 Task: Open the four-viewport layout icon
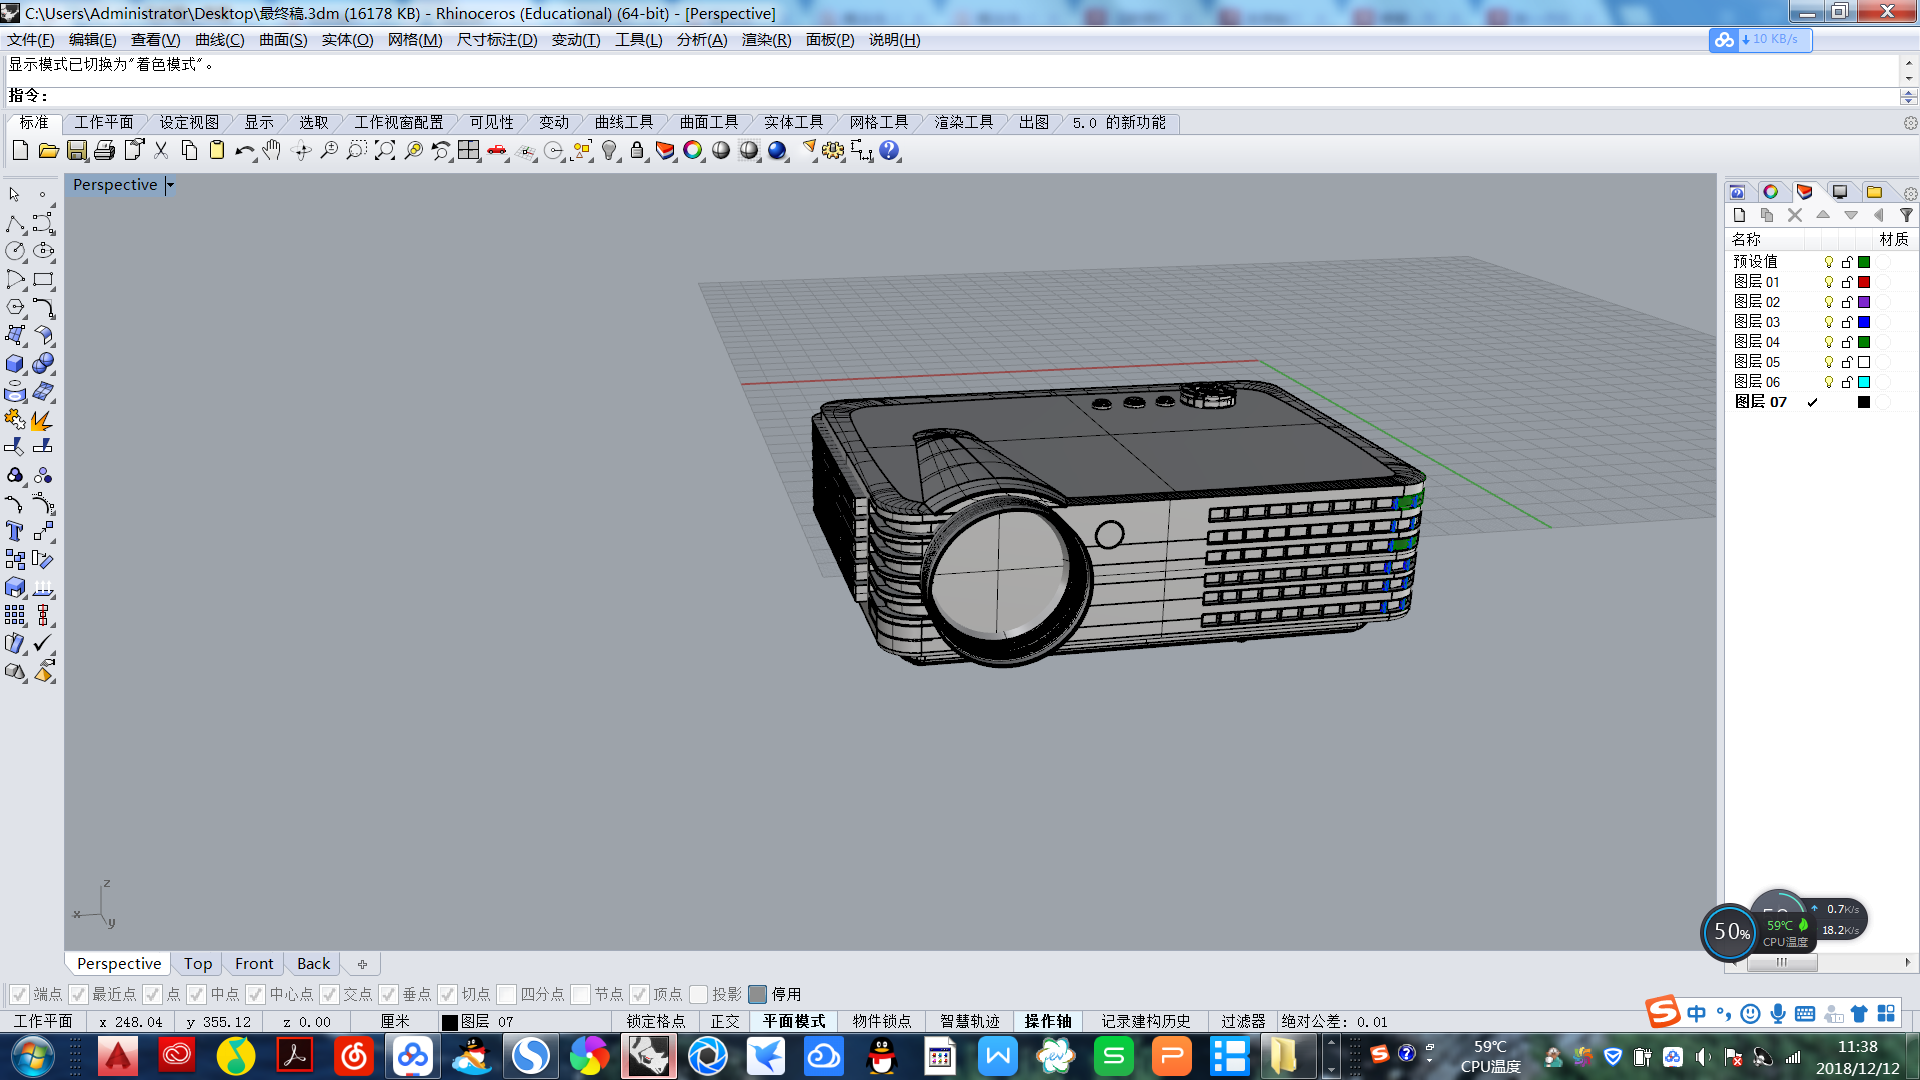(469, 151)
